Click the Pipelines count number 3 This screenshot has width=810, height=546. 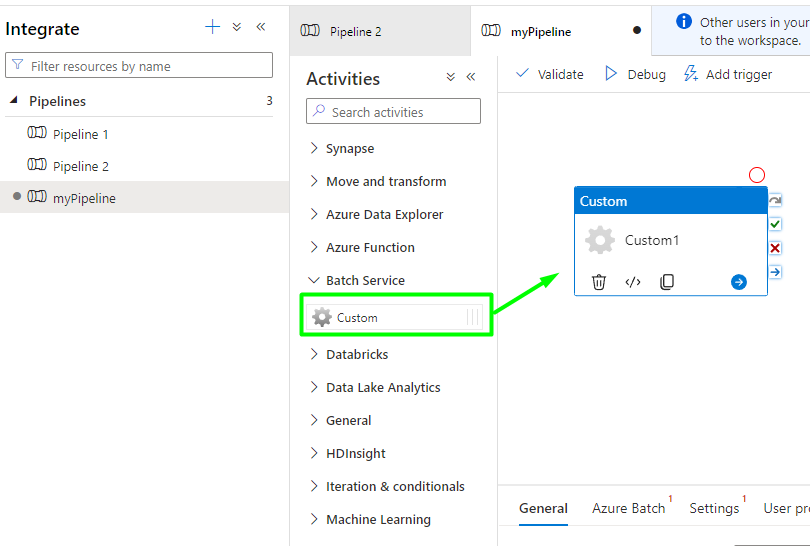(269, 100)
